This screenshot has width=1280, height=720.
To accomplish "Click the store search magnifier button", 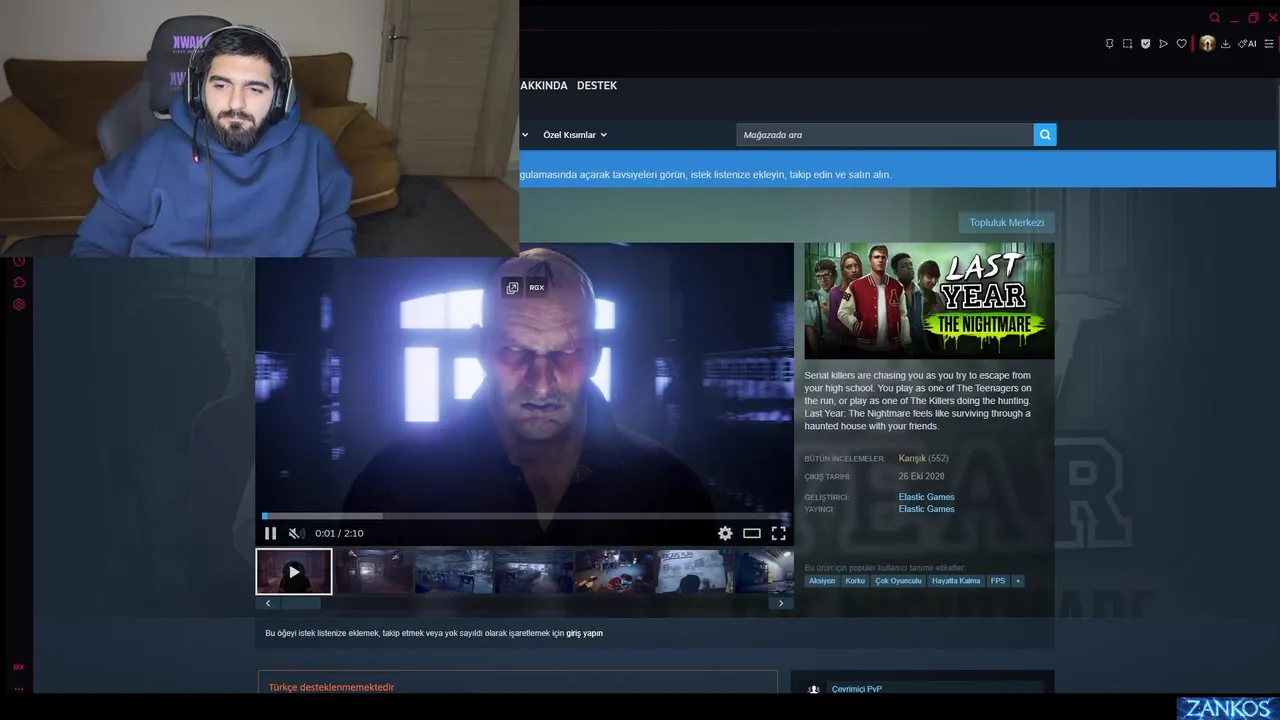I will [x=1045, y=135].
